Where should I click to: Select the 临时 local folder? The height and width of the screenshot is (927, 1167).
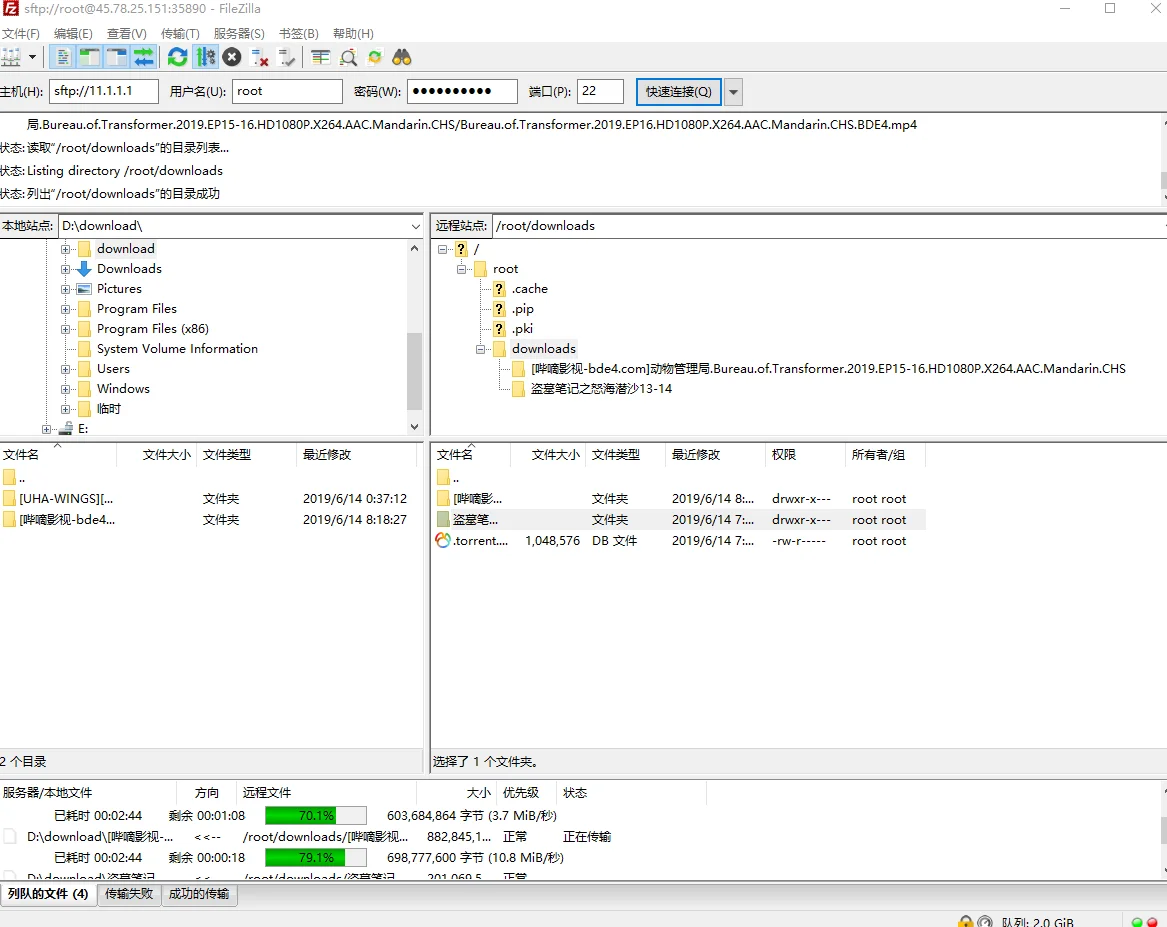pyautogui.click(x=109, y=409)
